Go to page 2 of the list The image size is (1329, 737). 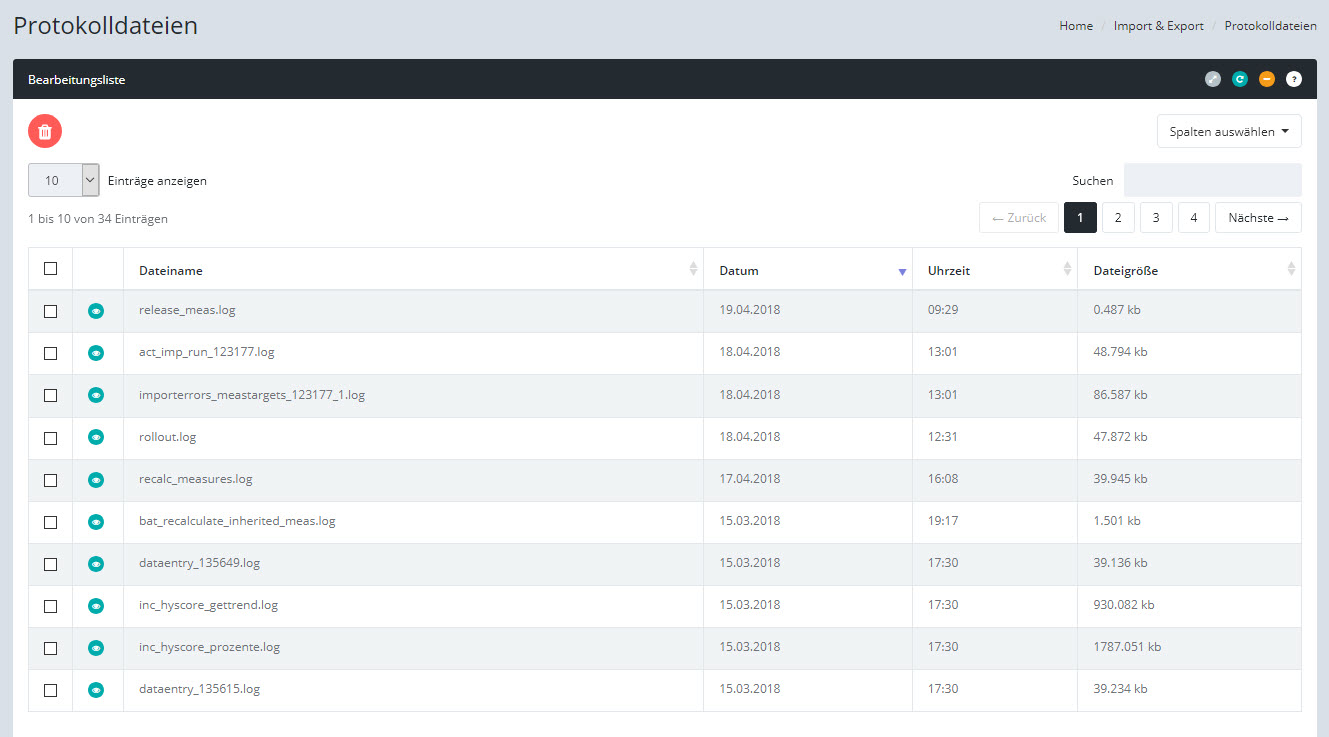(1118, 218)
